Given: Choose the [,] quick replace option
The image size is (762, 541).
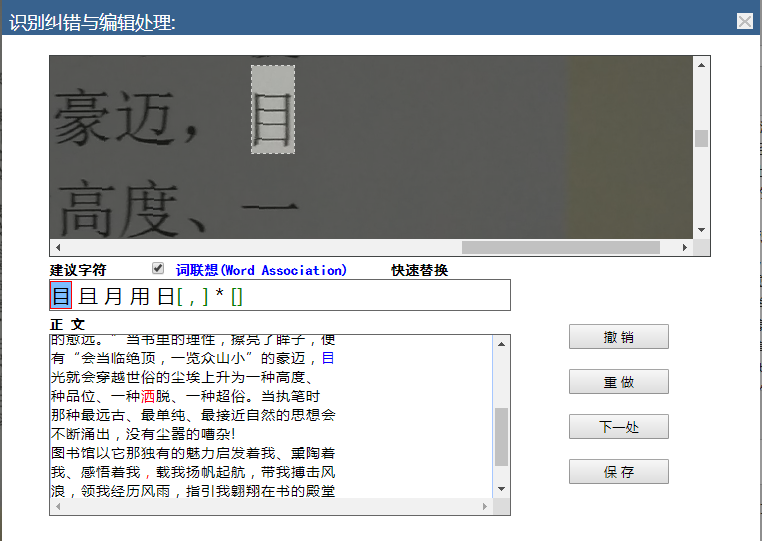Looking at the screenshot, I should pyautogui.click(x=192, y=296).
